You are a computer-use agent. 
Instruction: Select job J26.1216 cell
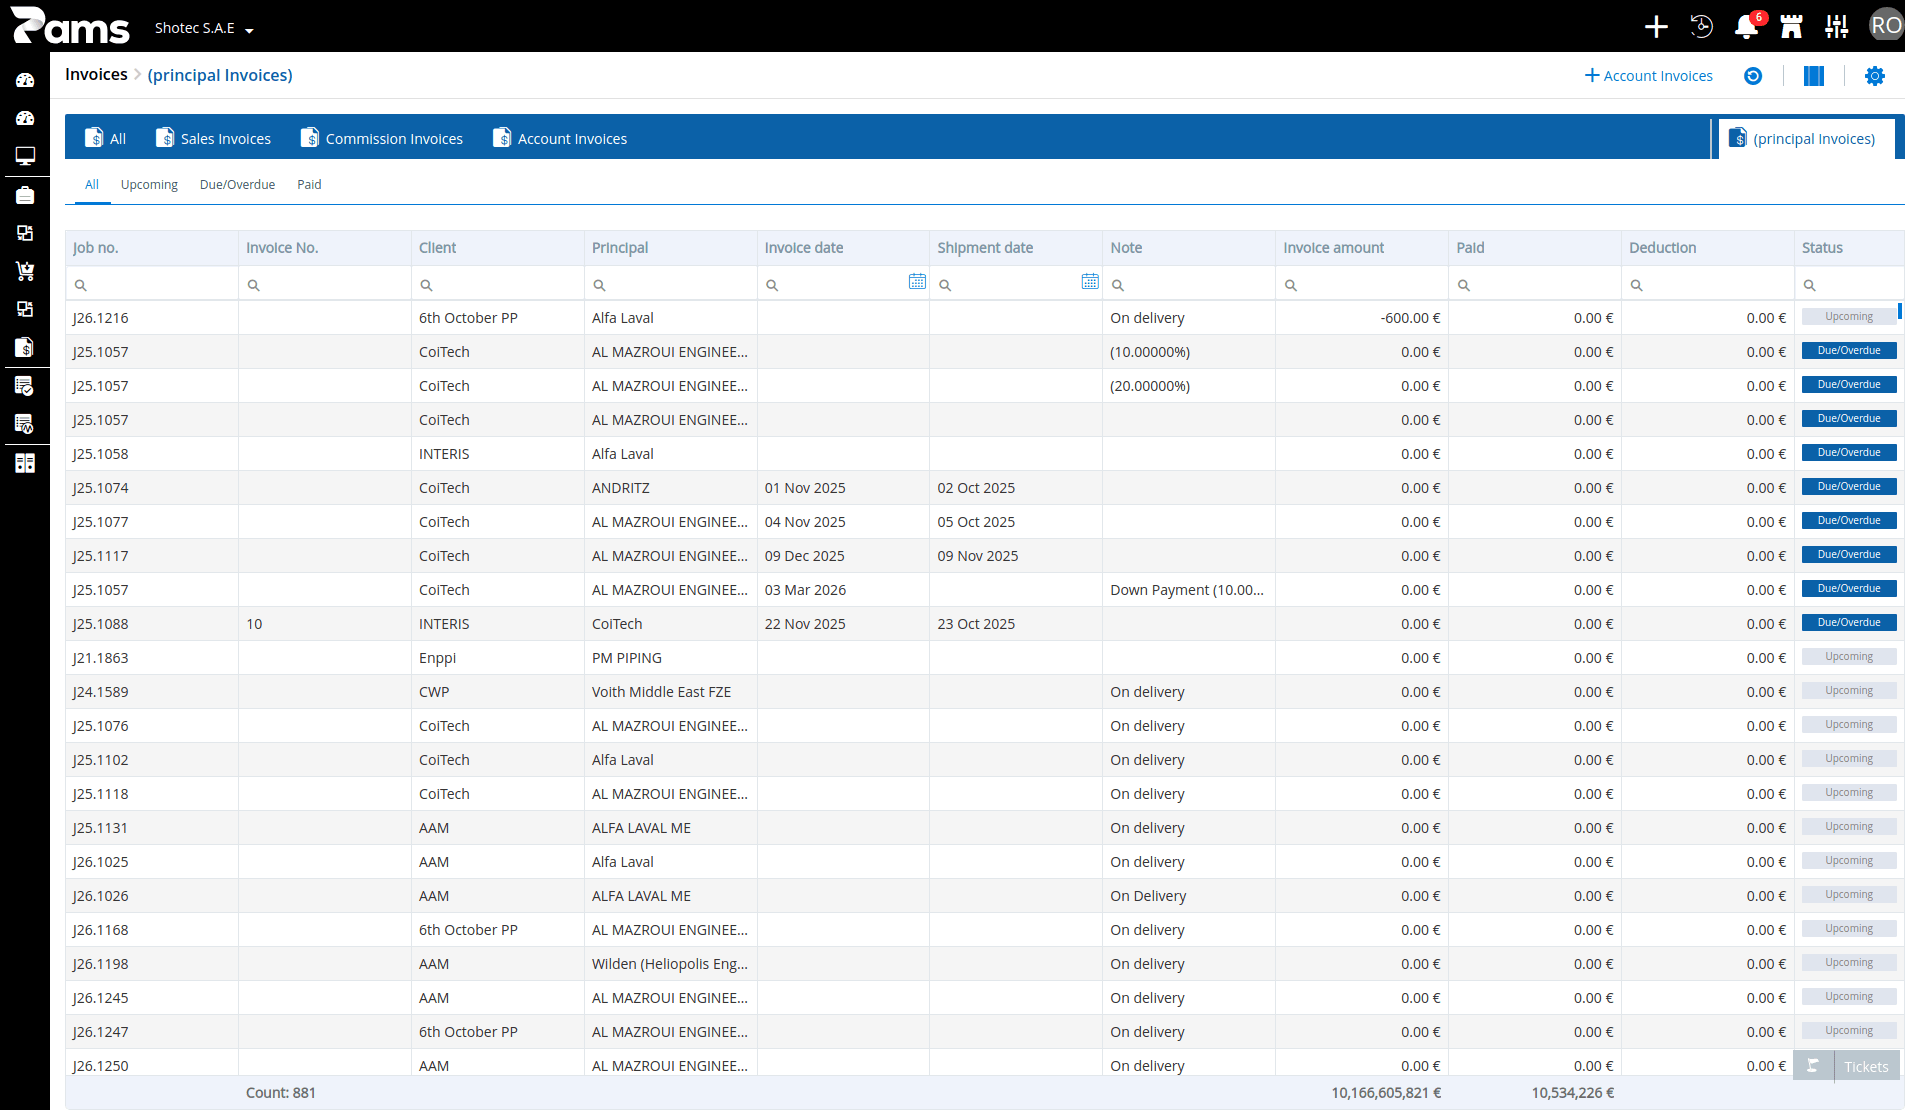[x=152, y=318]
